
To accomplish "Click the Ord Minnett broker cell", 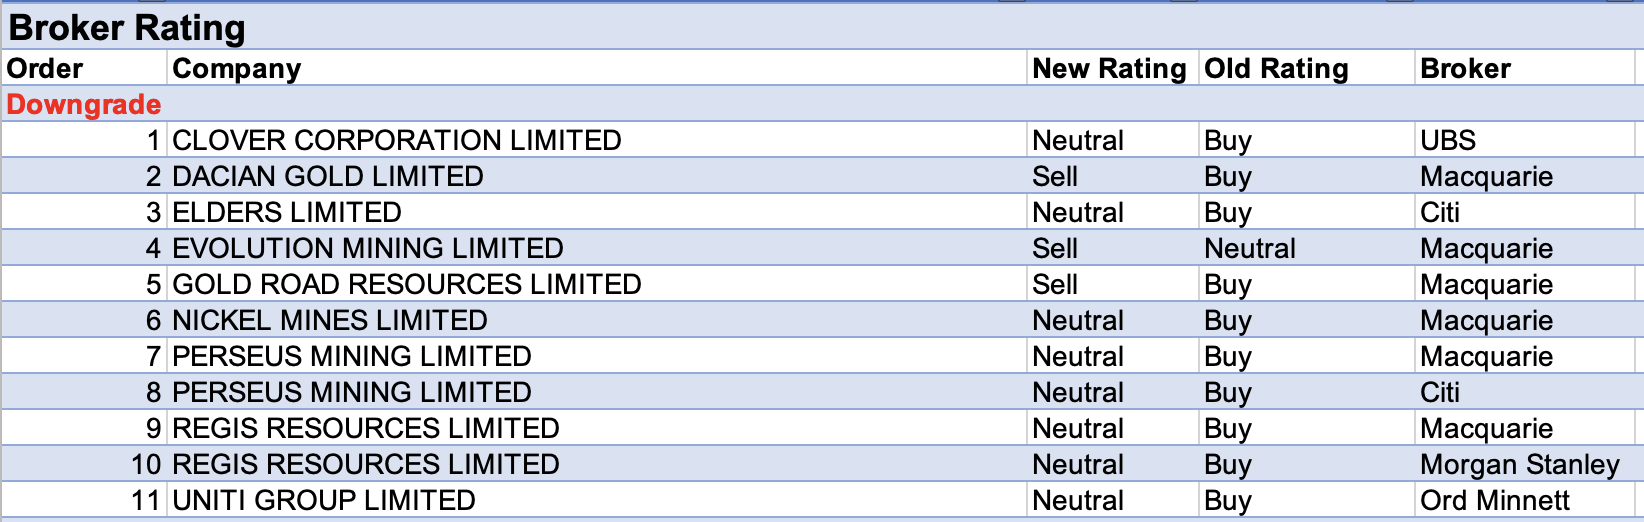I will tap(1495, 500).
